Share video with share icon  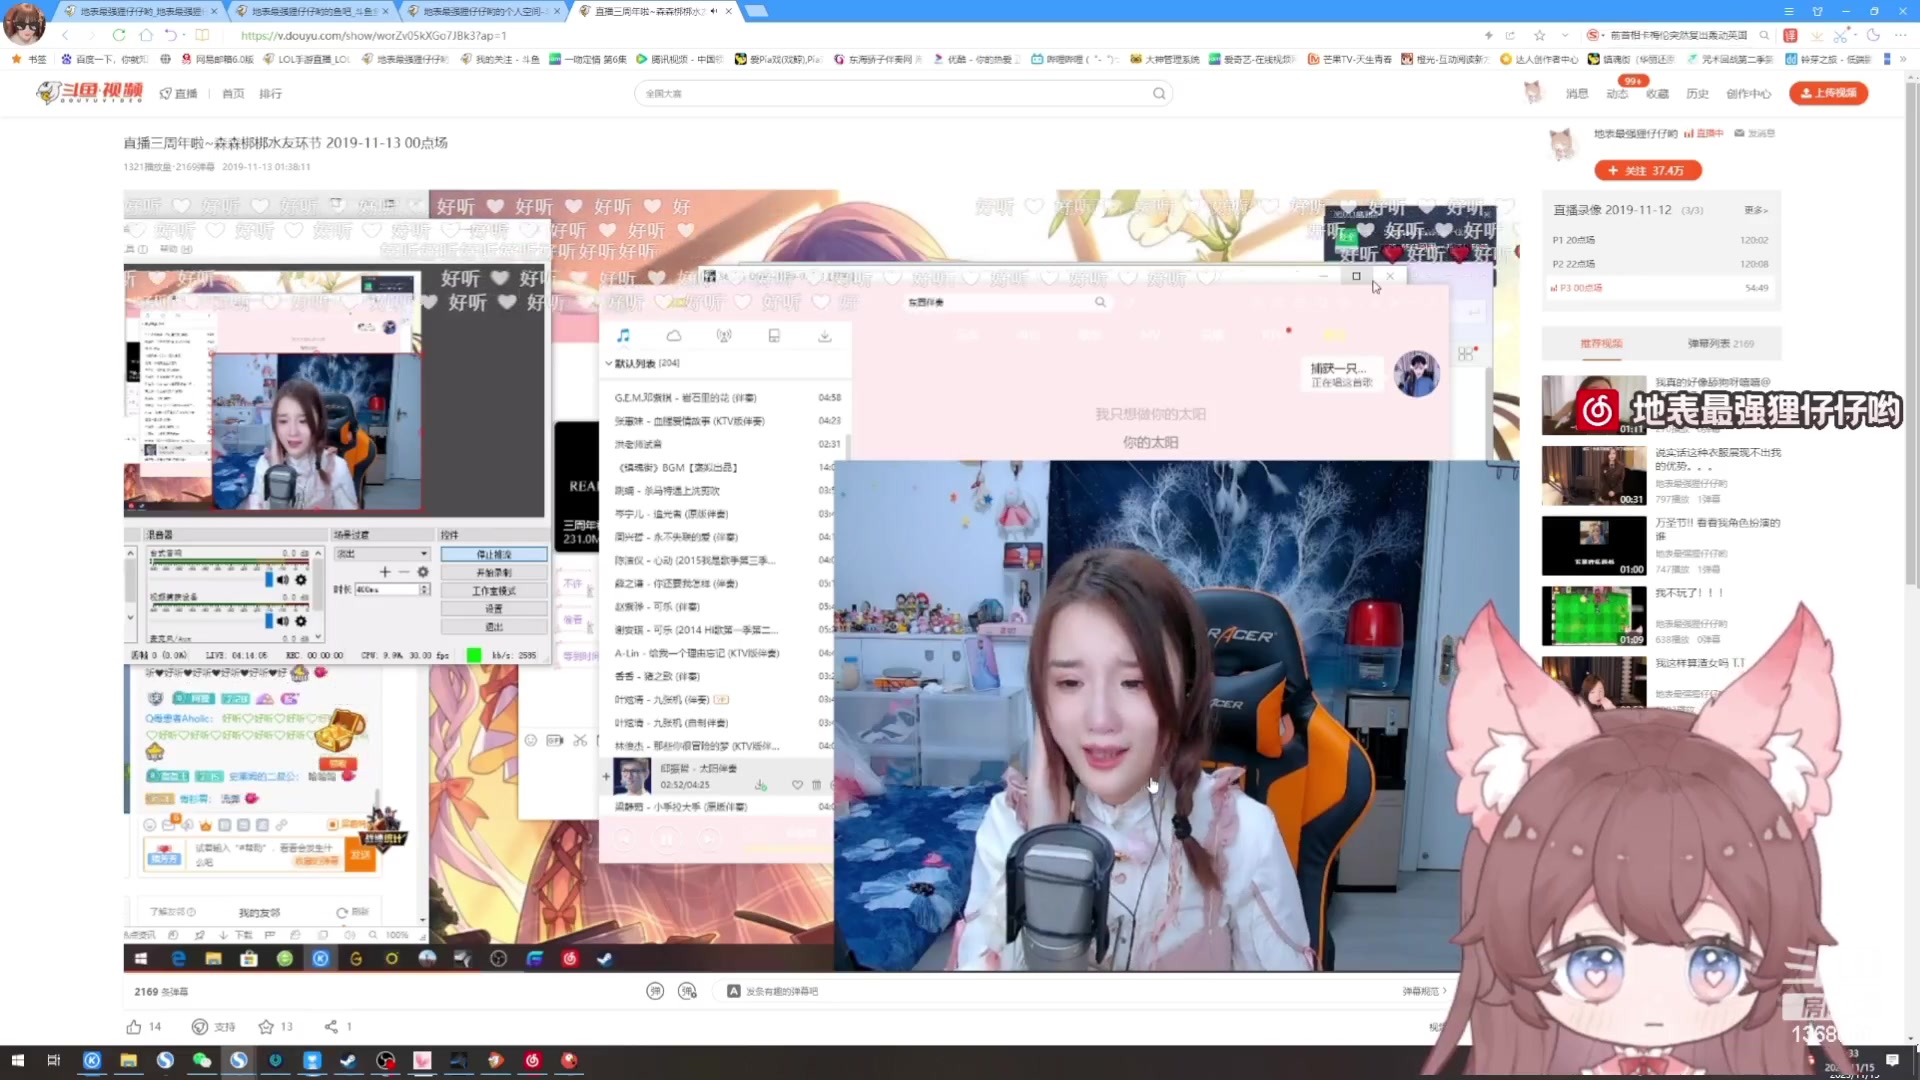click(x=331, y=1027)
